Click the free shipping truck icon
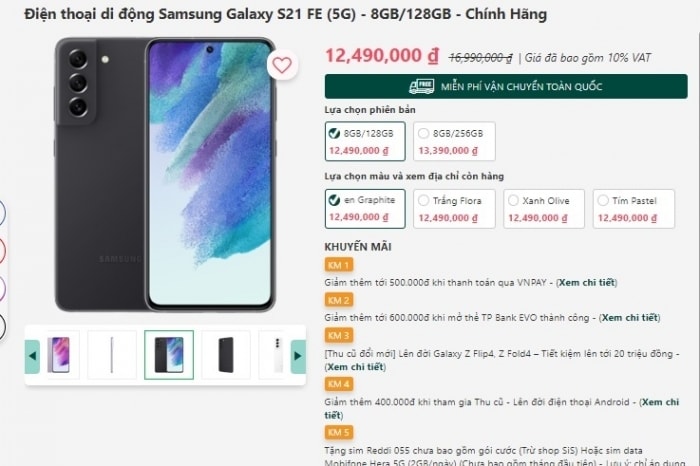 421,87
